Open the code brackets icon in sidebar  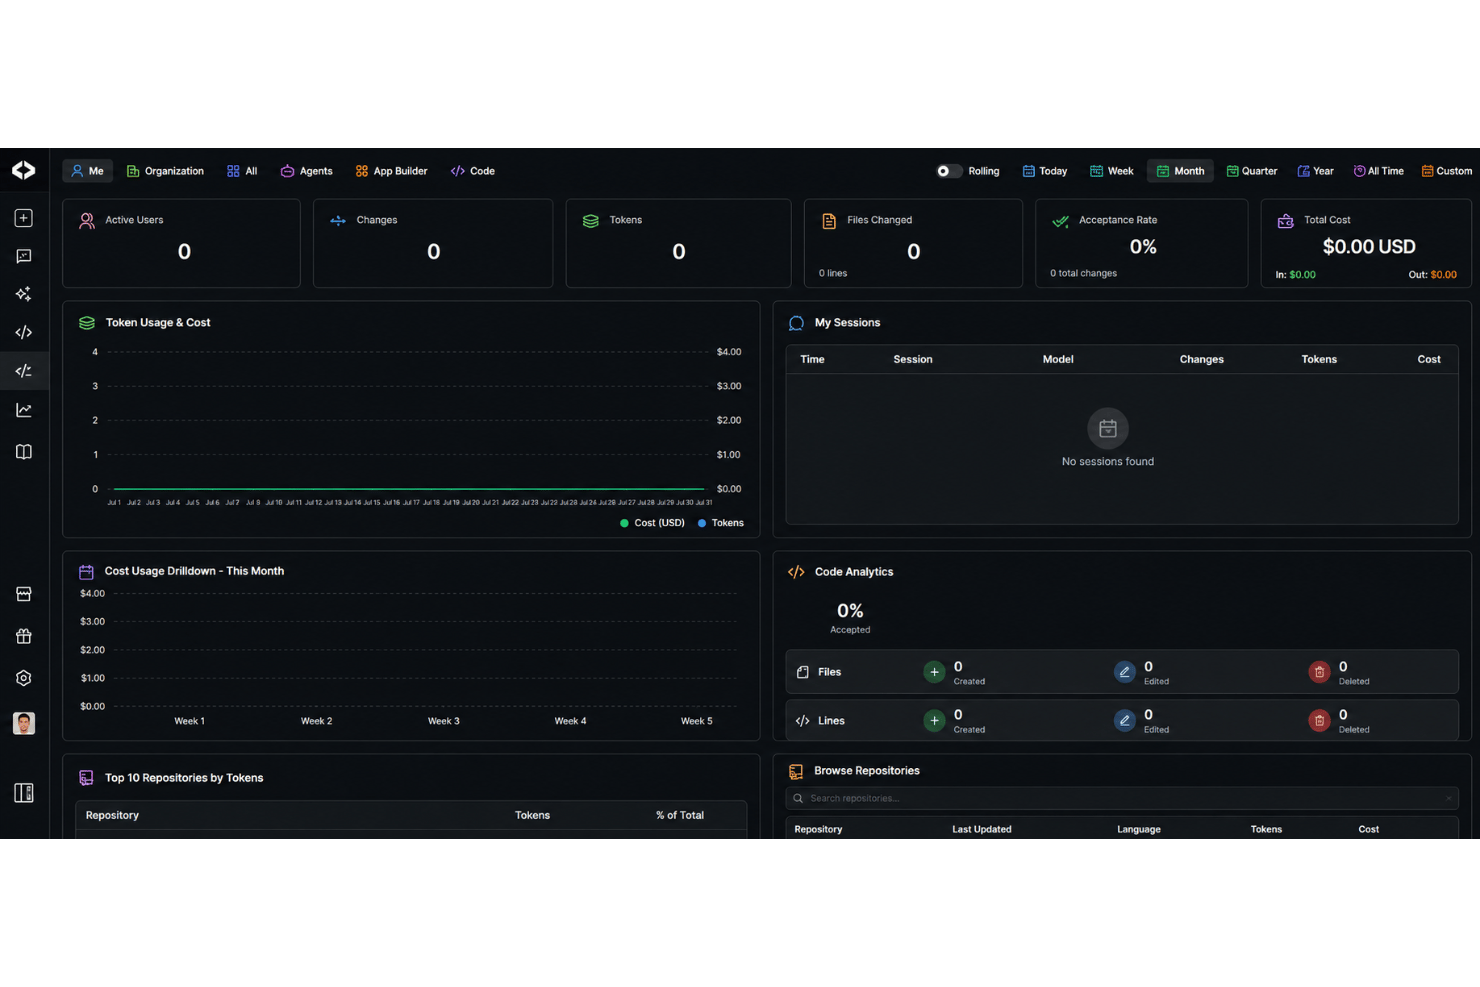tap(24, 332)
